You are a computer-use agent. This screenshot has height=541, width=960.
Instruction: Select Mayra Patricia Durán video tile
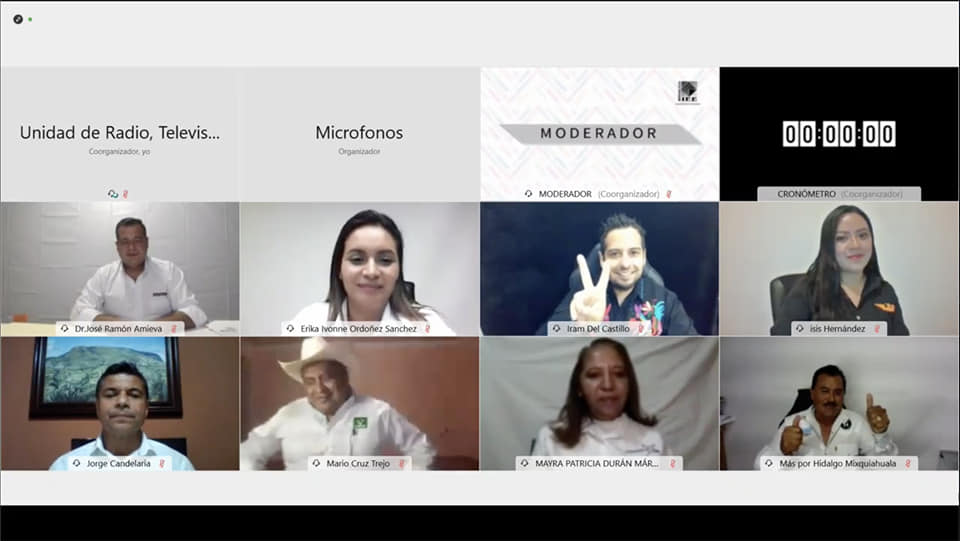tap(599, 403)
